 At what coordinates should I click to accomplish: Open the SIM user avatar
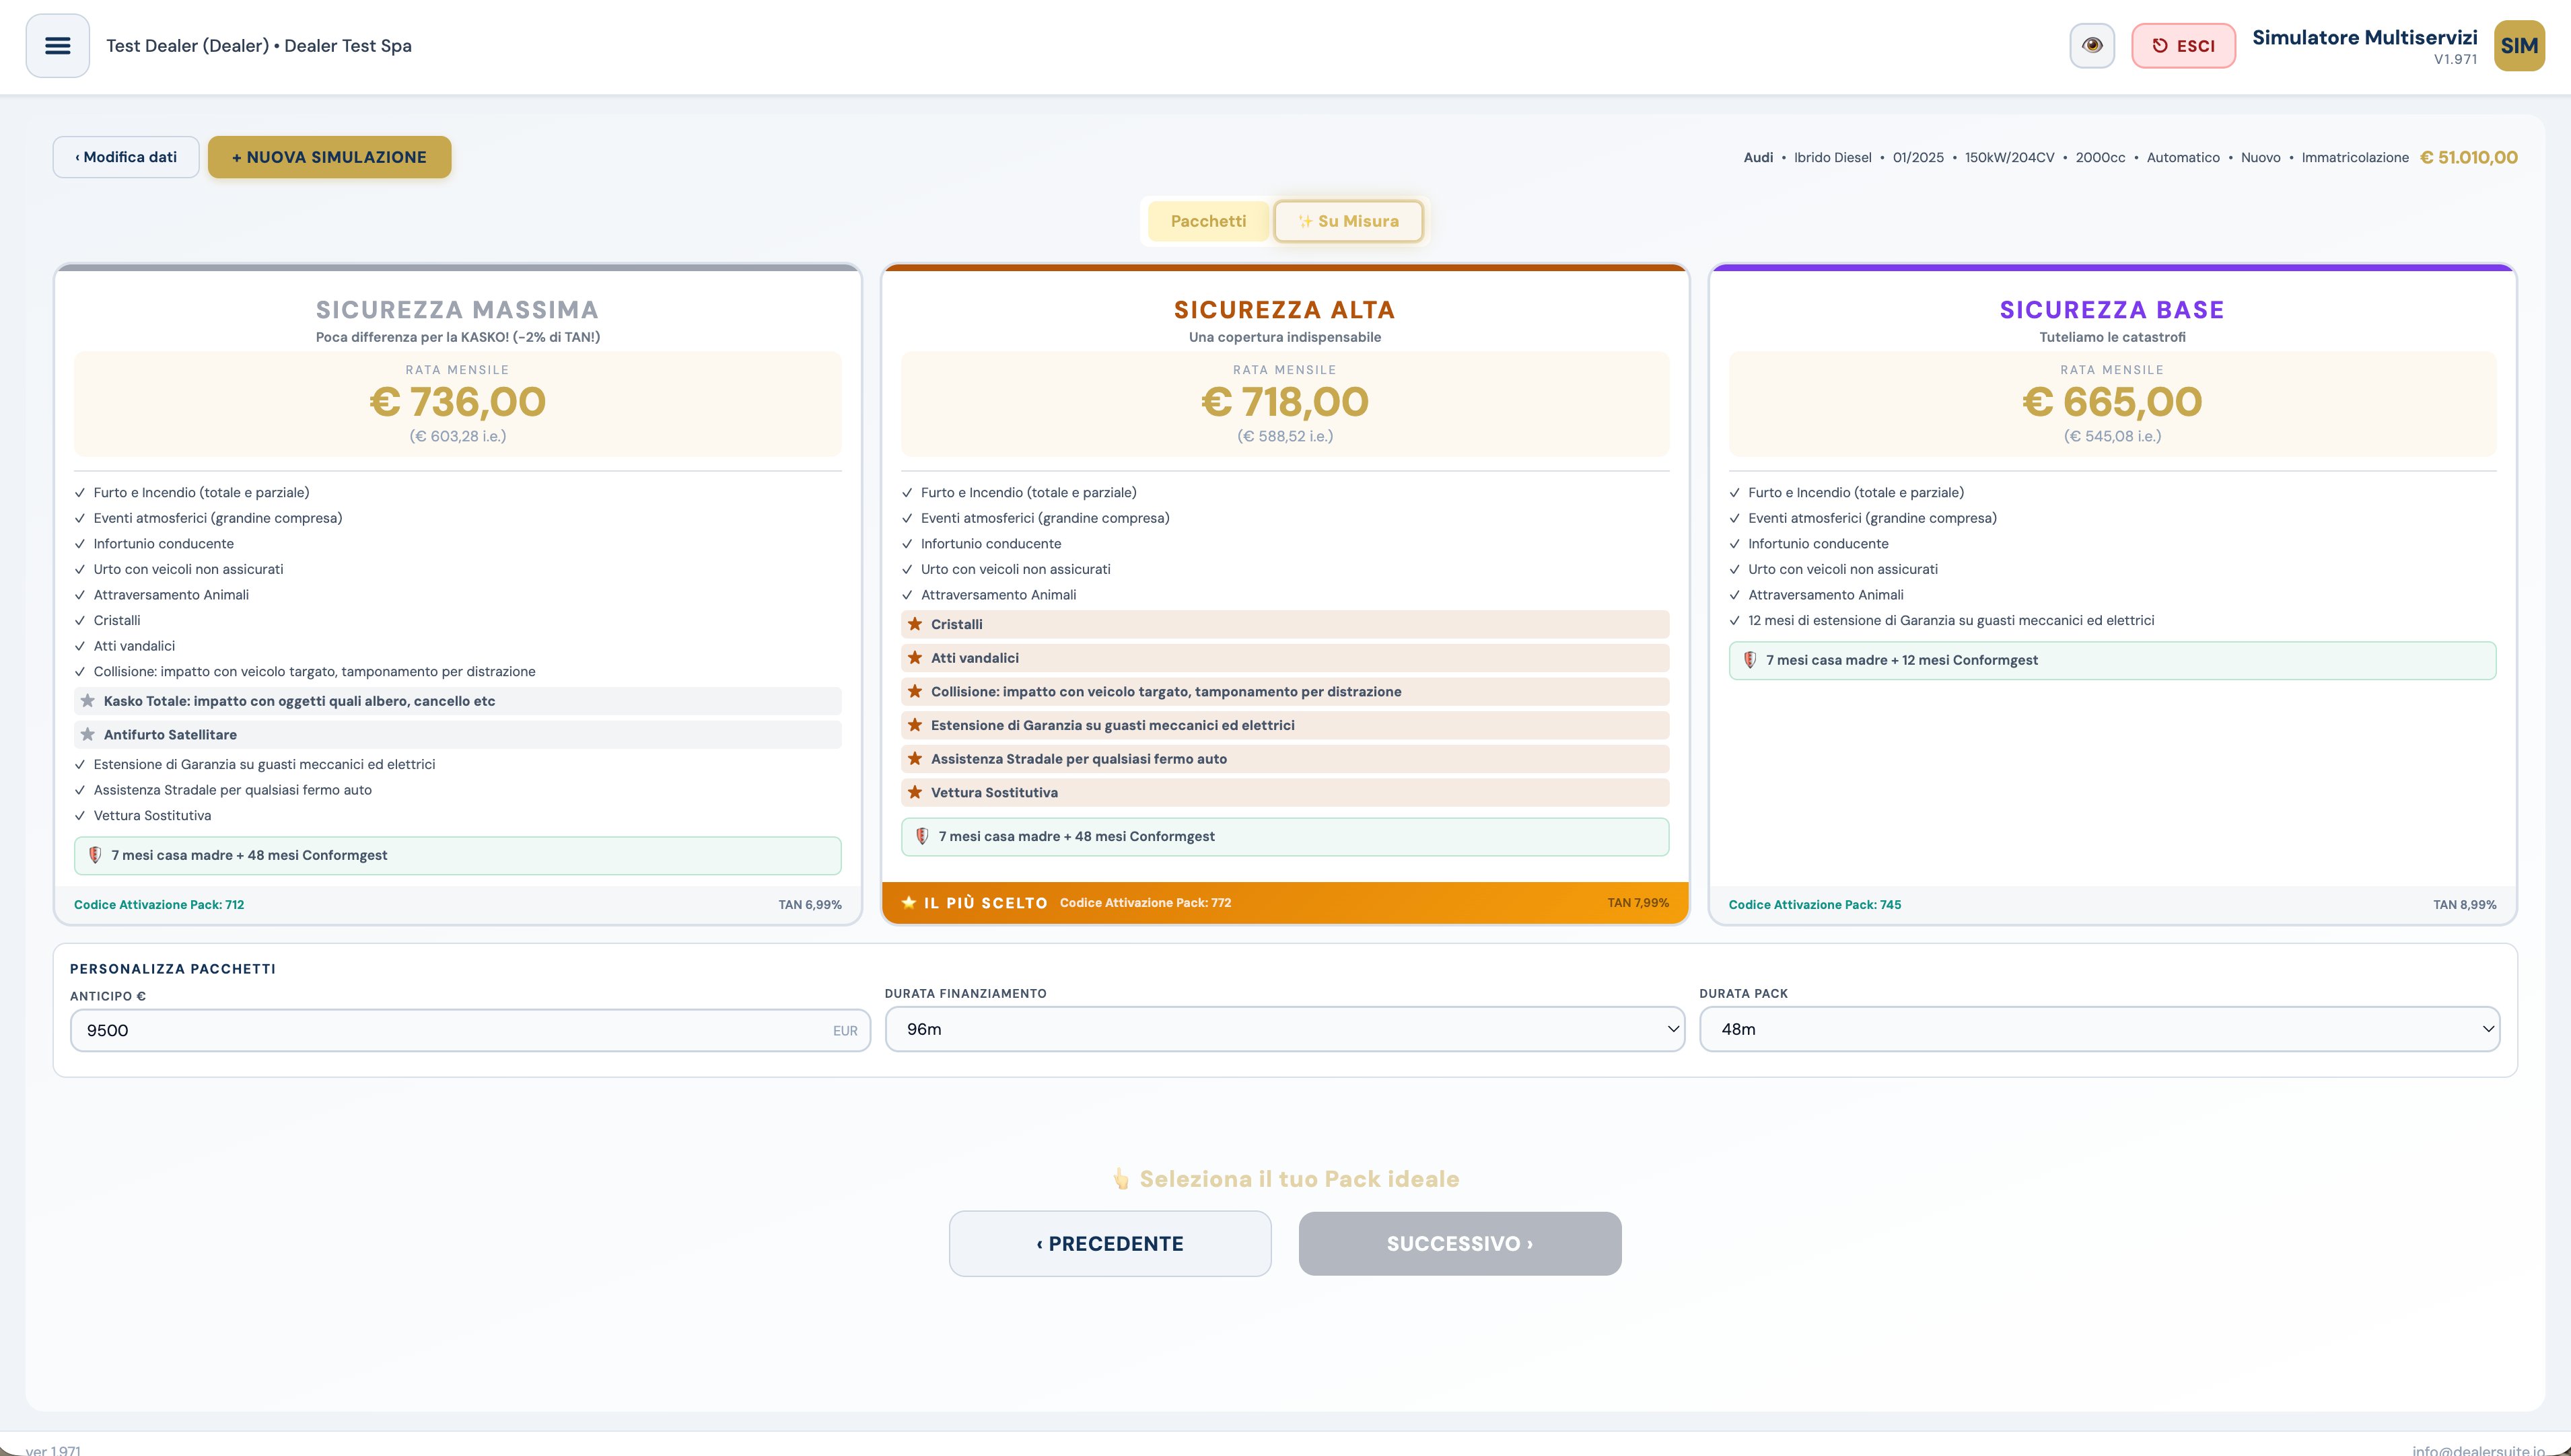(2519, 46)
